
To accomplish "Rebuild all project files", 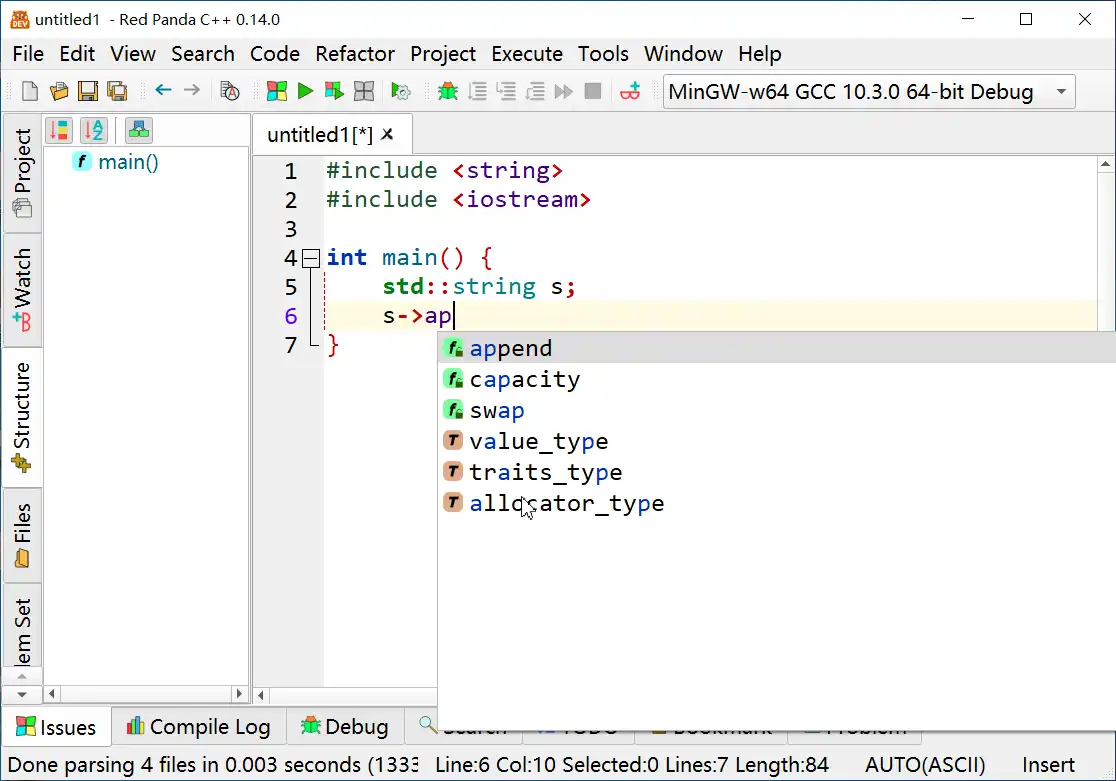I will [365, 90].
